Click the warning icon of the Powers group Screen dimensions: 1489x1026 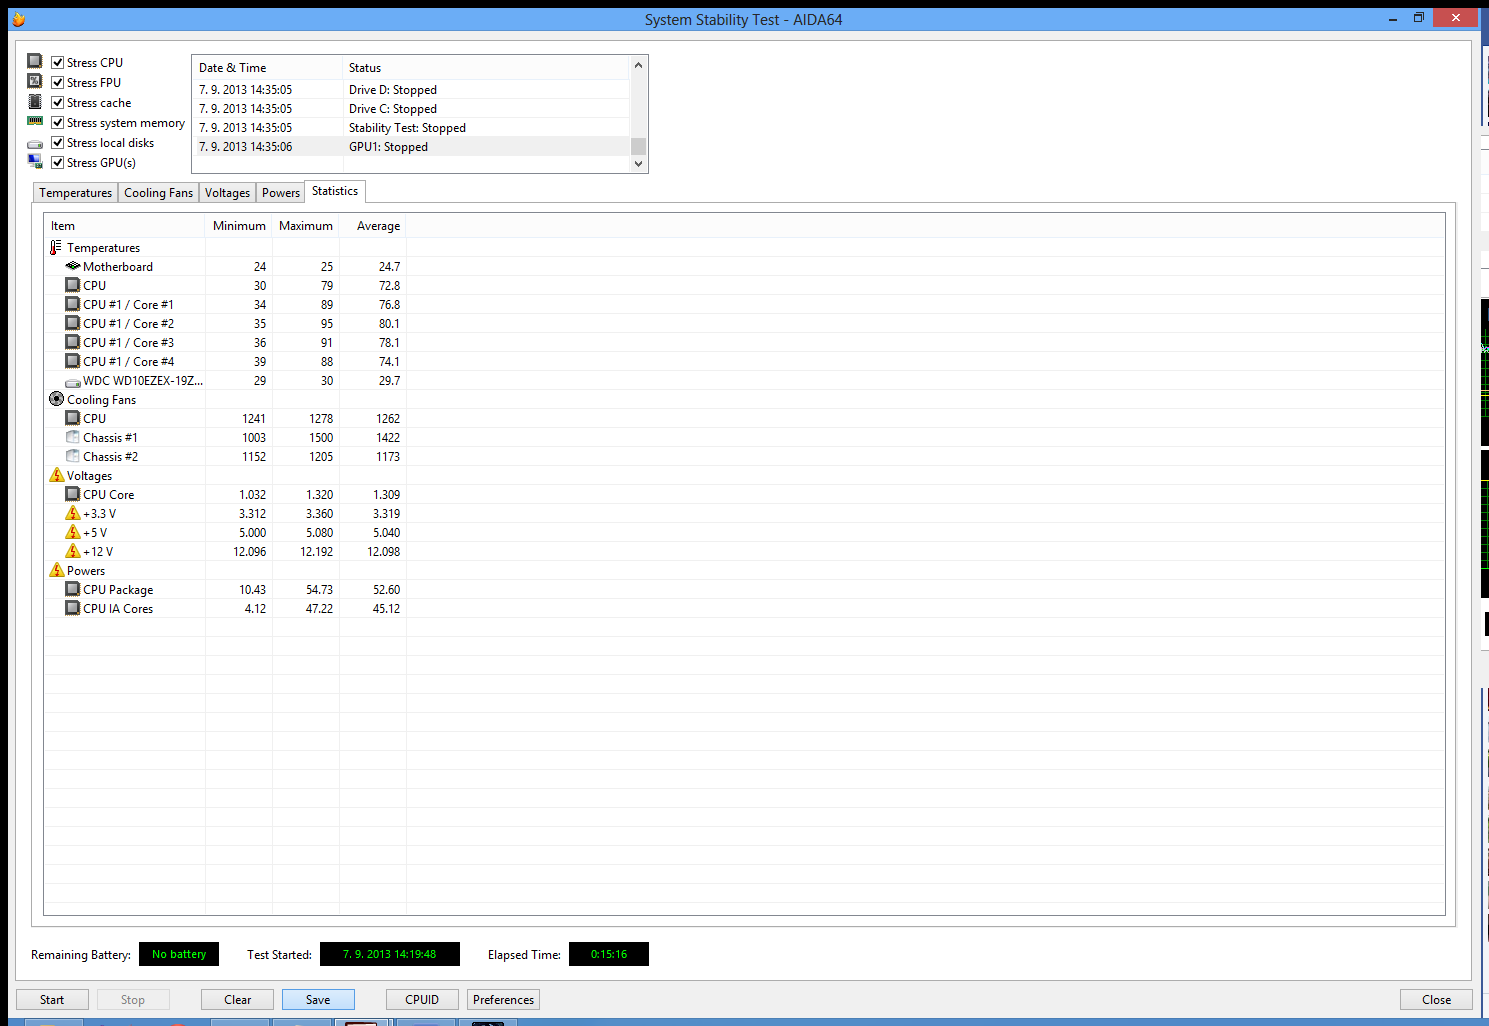57,570
